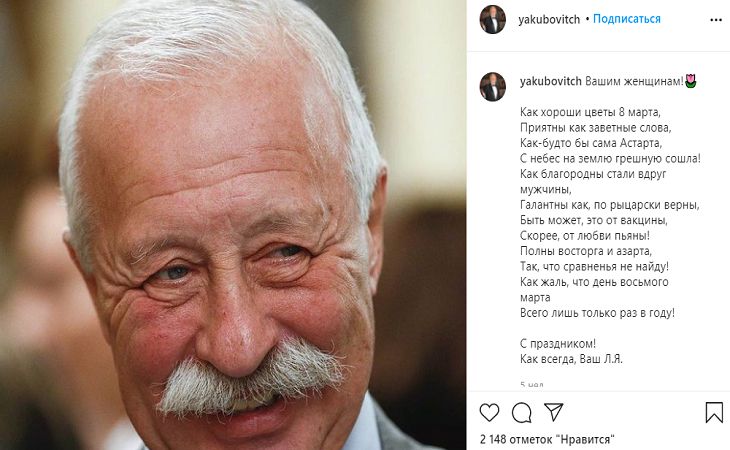
Task: Click the header profile avatar
Action: point(493,20)
